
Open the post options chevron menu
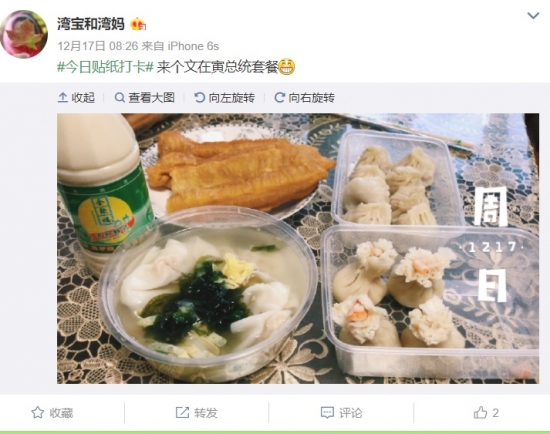[533, 16]
